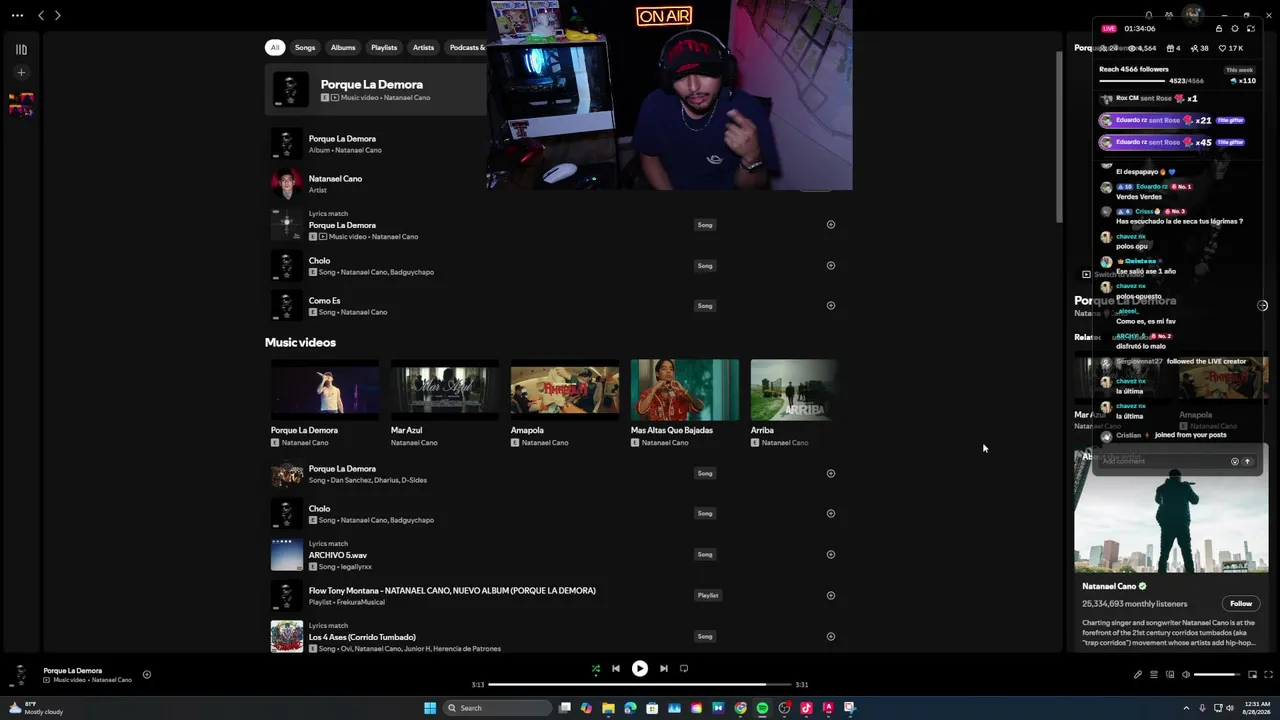Viewport: 1280px width, 720px height.
Task: Seek on the song progress bar
Action: point(640,685)
